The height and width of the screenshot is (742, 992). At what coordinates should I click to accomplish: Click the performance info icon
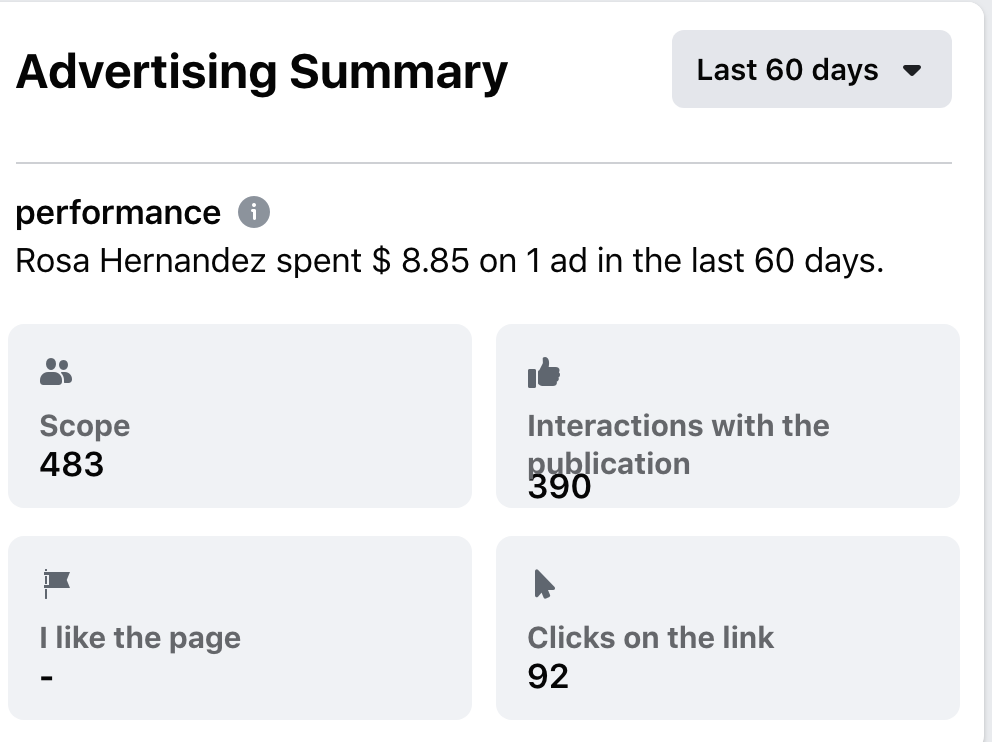(x=254, y=212)
